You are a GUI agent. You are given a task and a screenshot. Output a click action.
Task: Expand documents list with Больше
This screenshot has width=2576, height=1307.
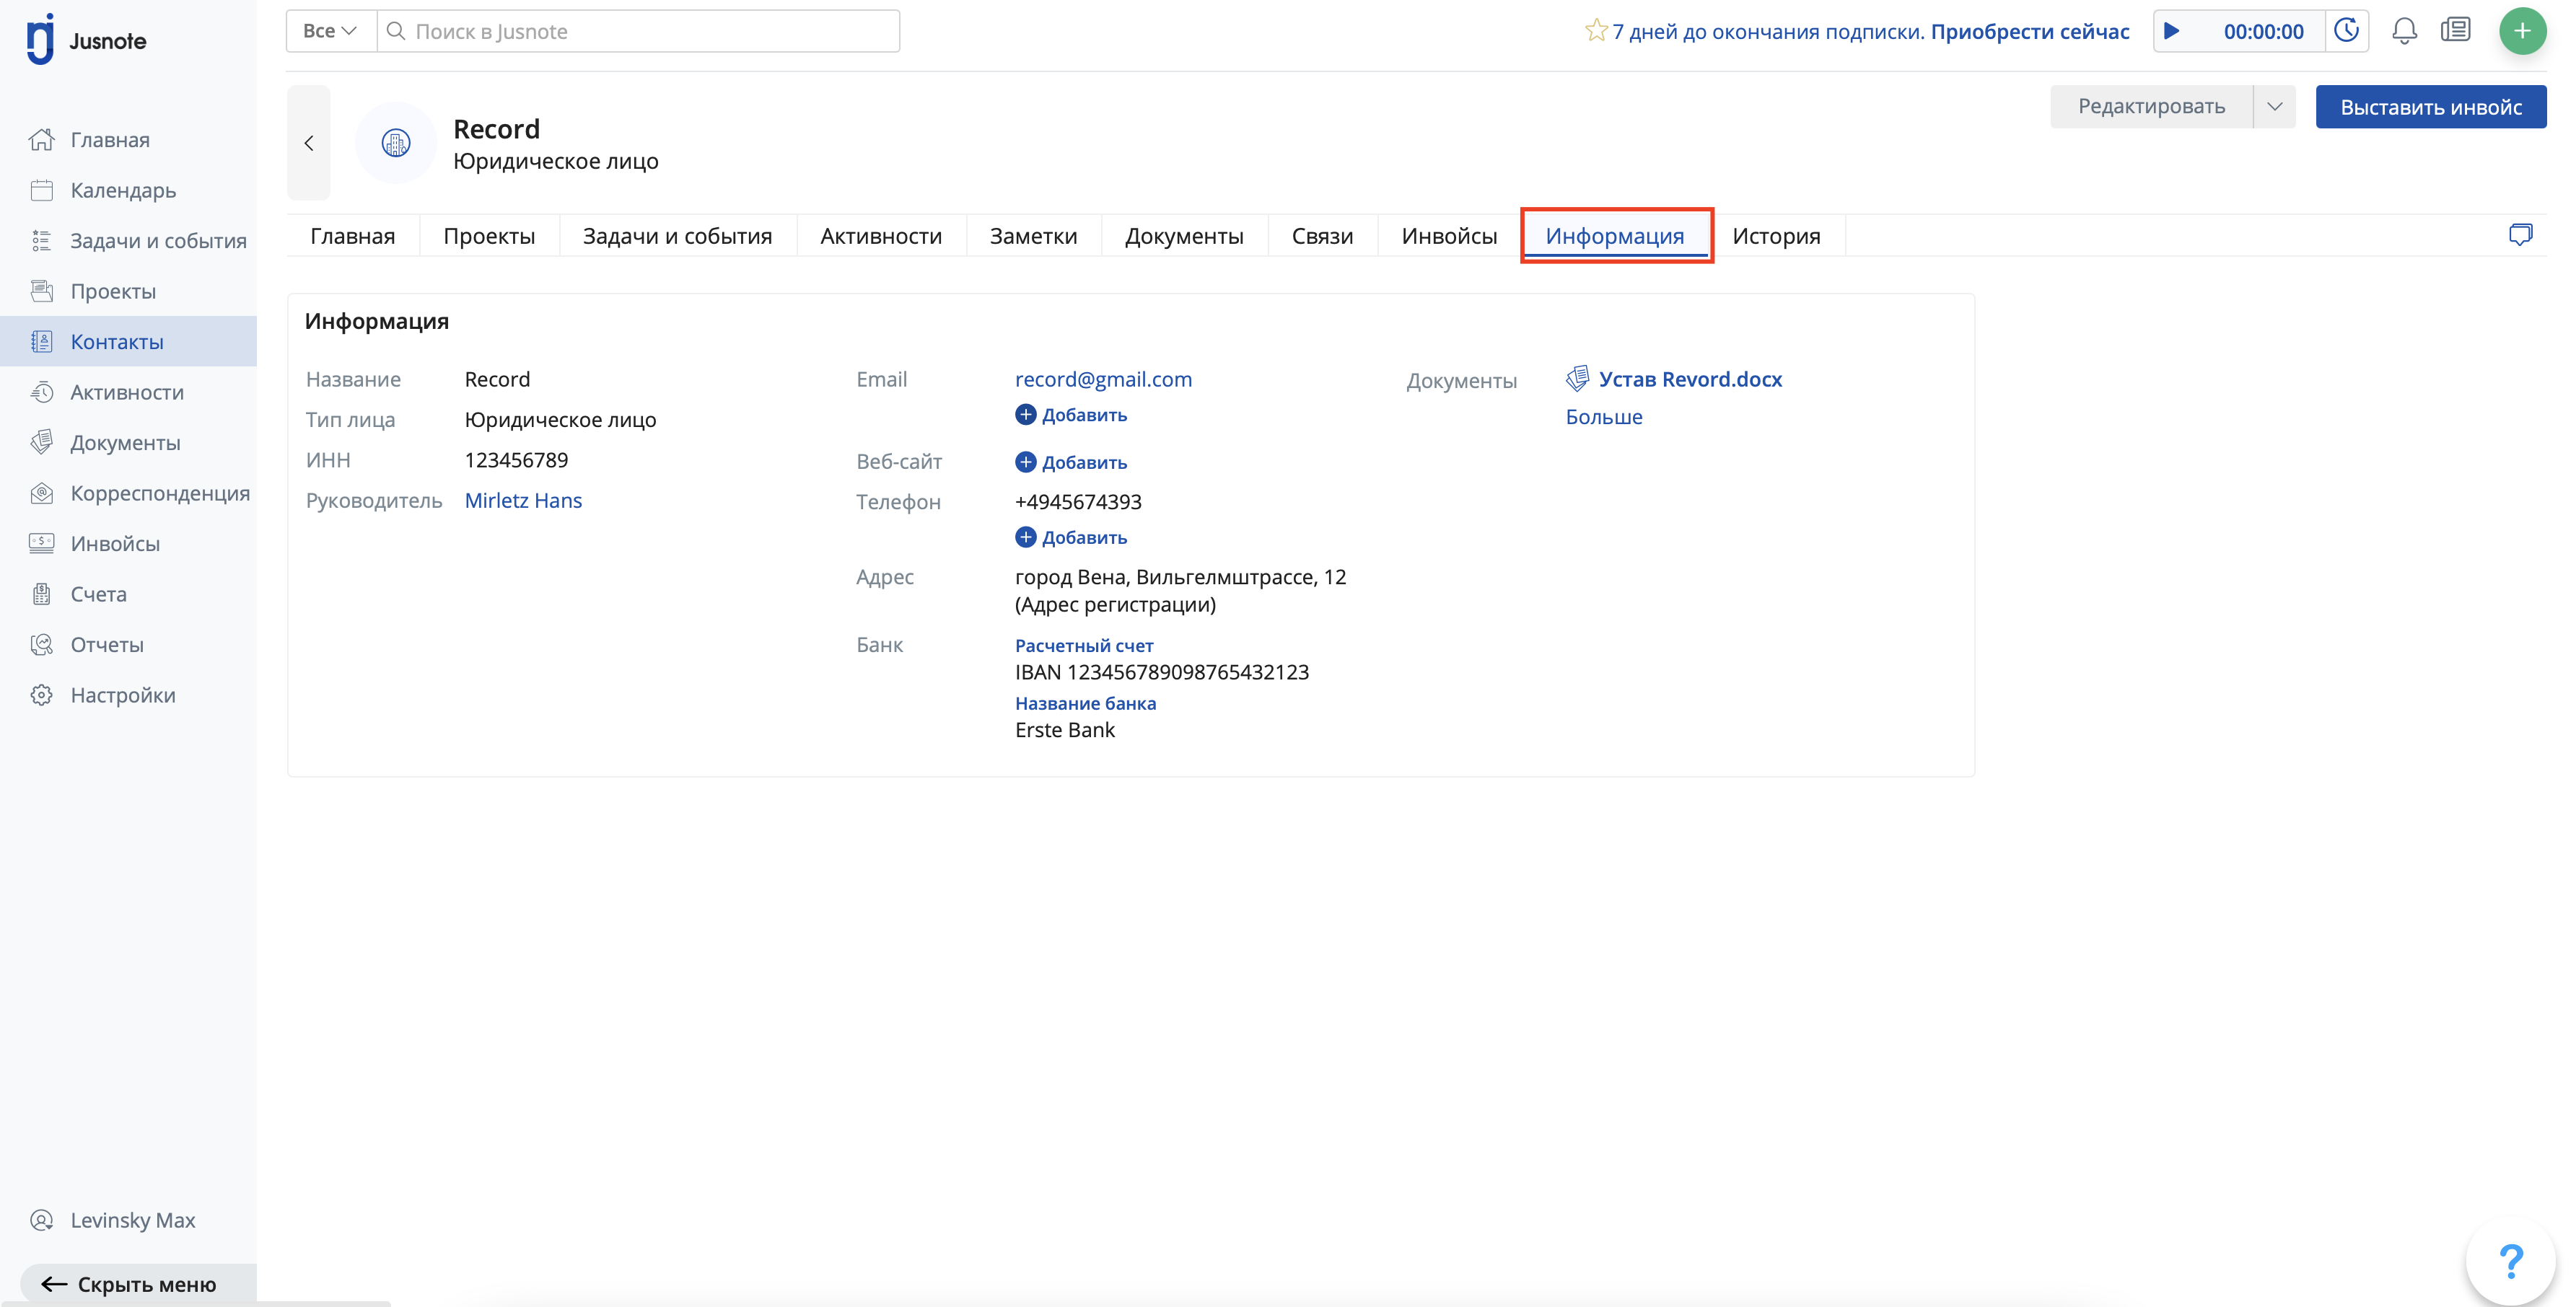(x=1603, y=417)
